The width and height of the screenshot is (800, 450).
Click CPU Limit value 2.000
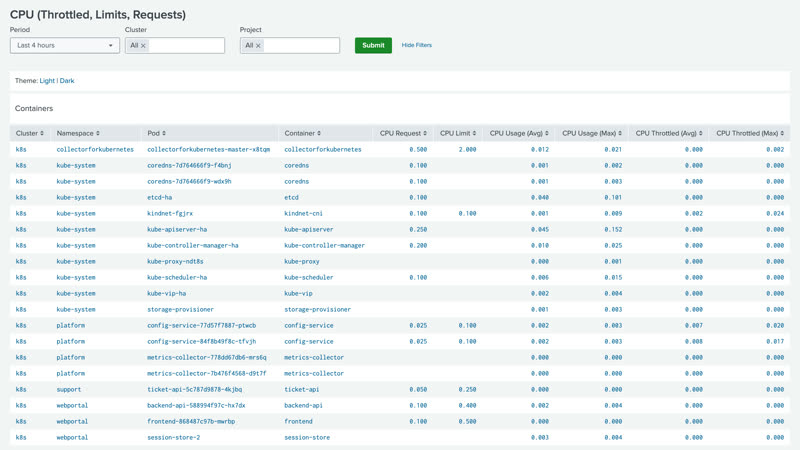pyautogui.click(x=467, y=149)
